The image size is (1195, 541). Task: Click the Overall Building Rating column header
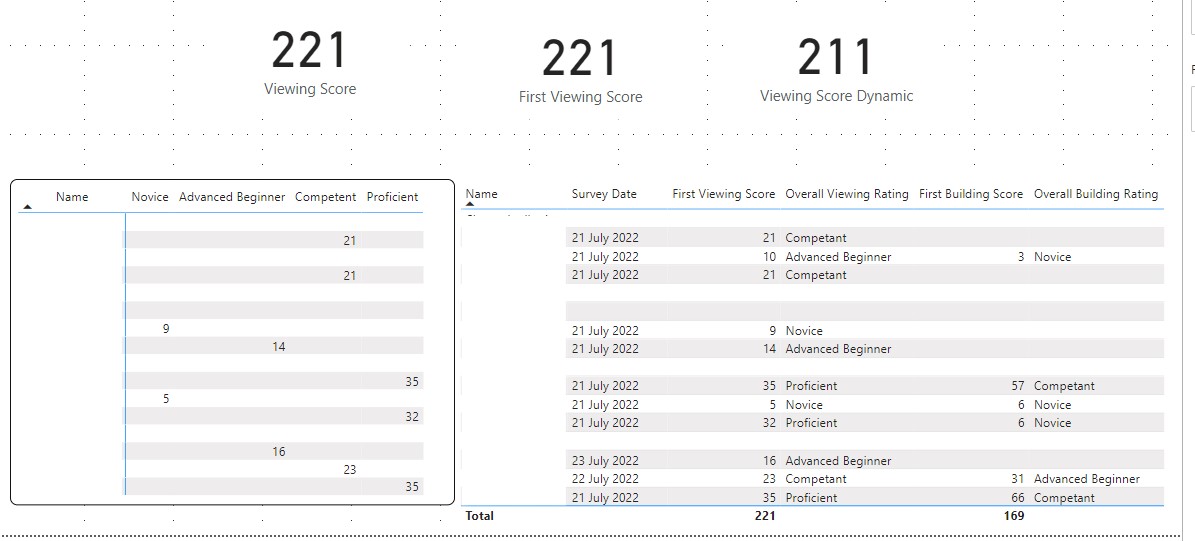tap(1095, 194)
